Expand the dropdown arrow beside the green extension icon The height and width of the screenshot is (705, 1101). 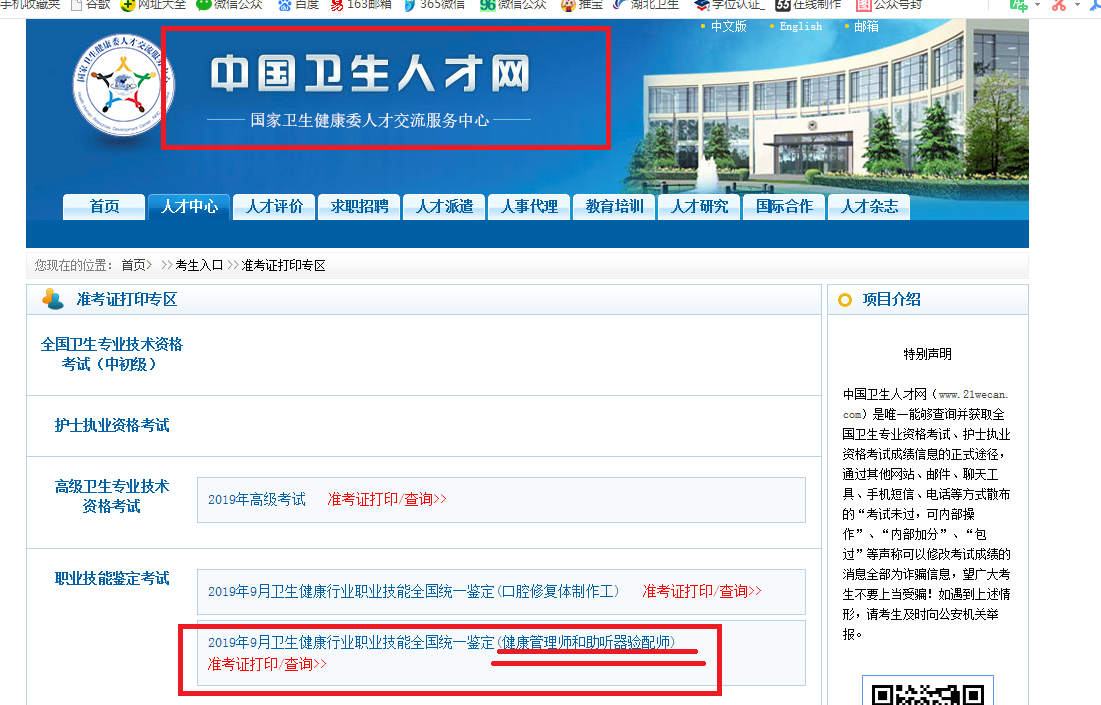pyautogui.click(x=1037, y=5)
